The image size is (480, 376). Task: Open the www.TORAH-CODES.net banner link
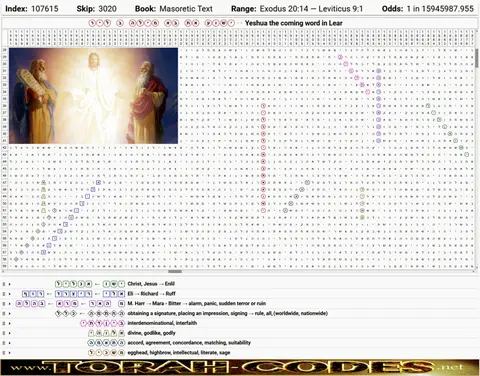[x=240, y=367]
